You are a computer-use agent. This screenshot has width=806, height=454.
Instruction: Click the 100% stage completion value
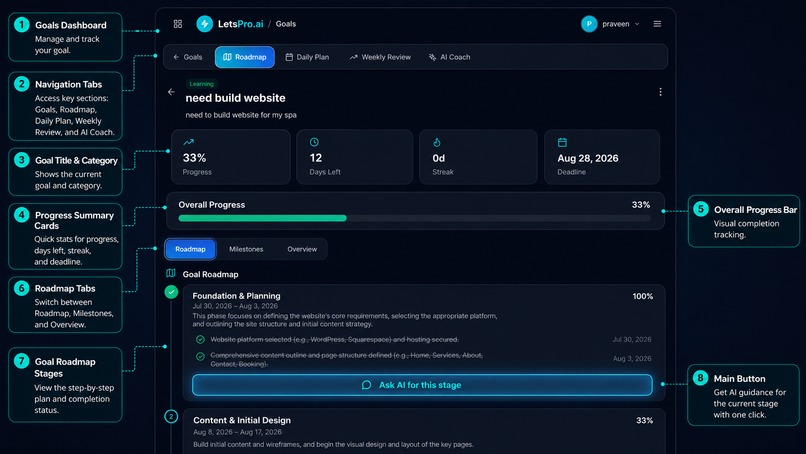(x=643, y=296)
